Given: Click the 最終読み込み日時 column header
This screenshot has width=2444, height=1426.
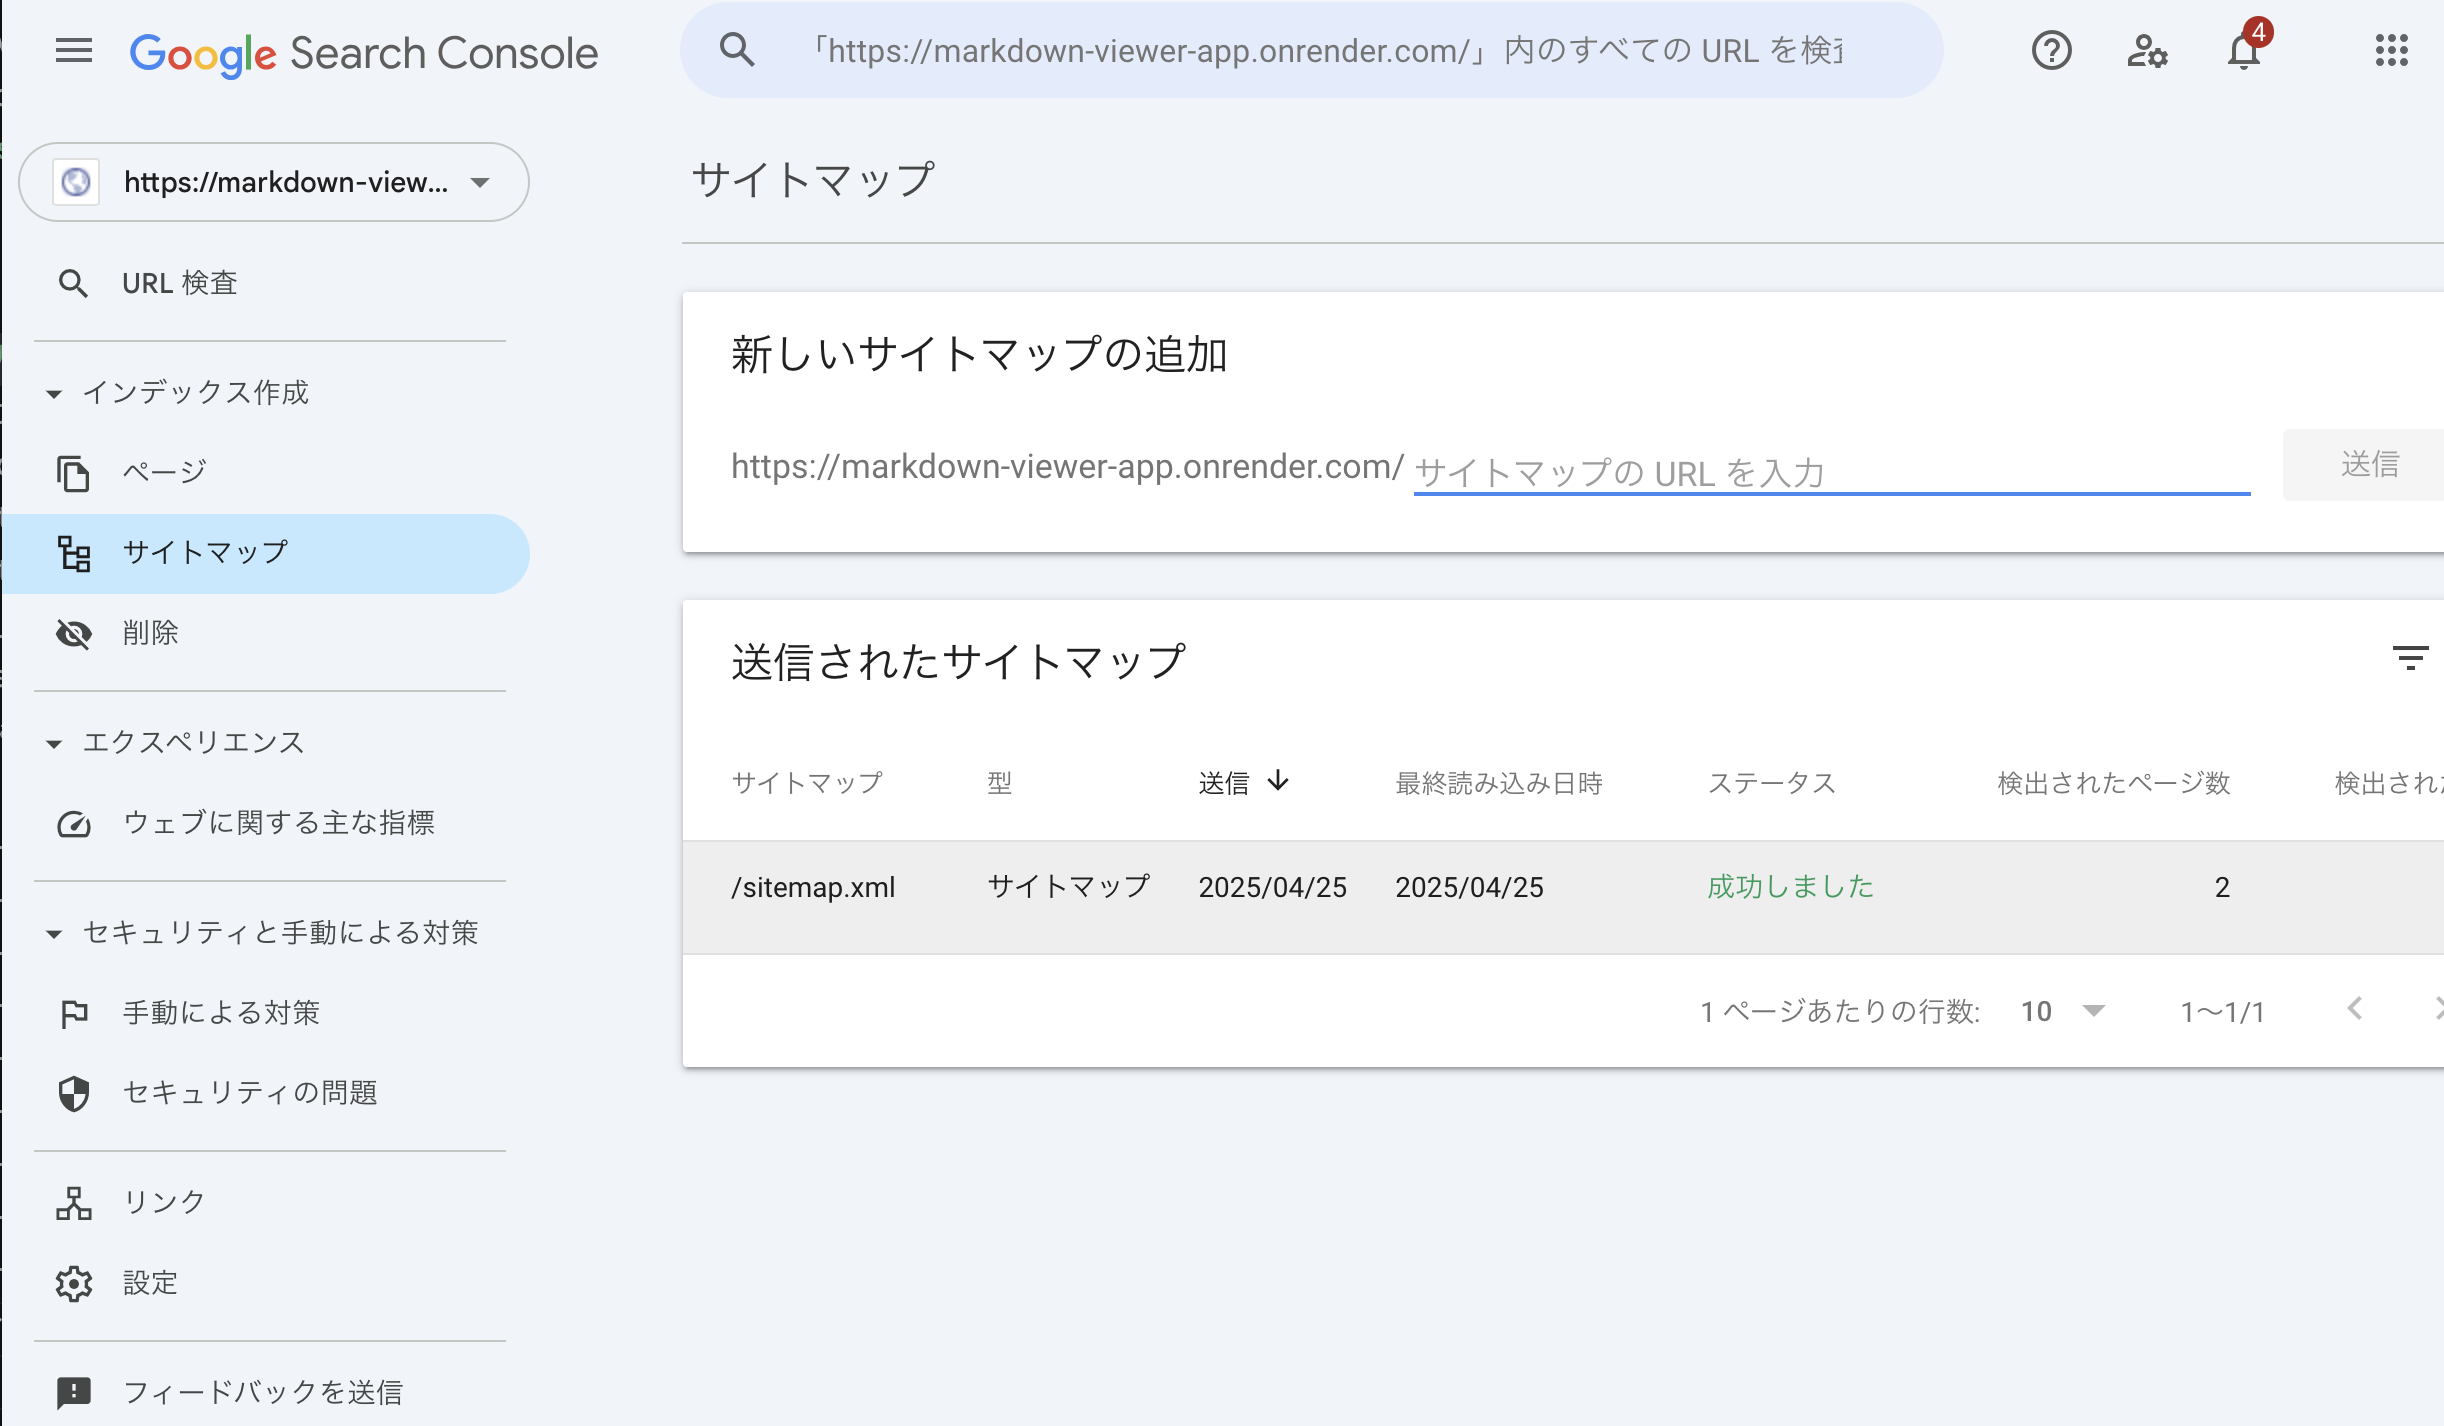Looking at the screenshot, I should click(1499, 783).
